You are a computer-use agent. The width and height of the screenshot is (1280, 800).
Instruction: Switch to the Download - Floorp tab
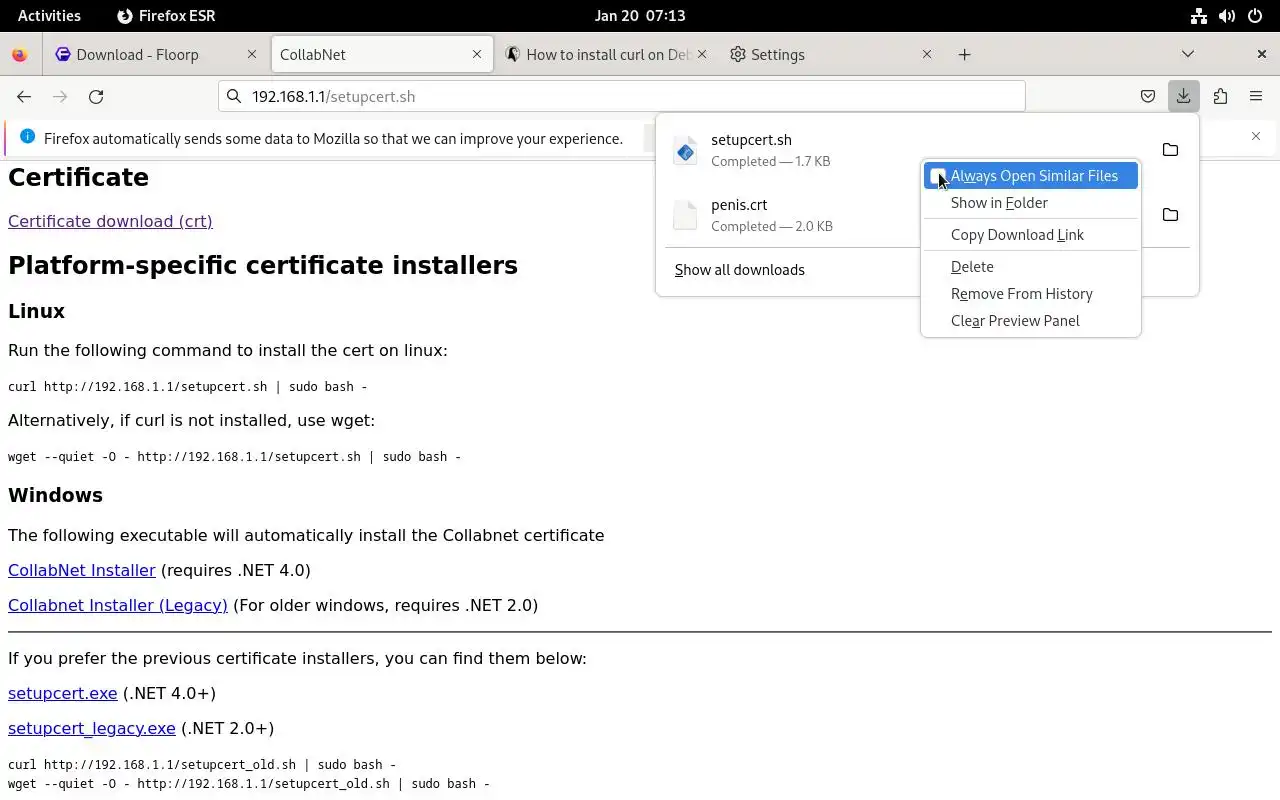pyautogui.click(x=156, y=54)
